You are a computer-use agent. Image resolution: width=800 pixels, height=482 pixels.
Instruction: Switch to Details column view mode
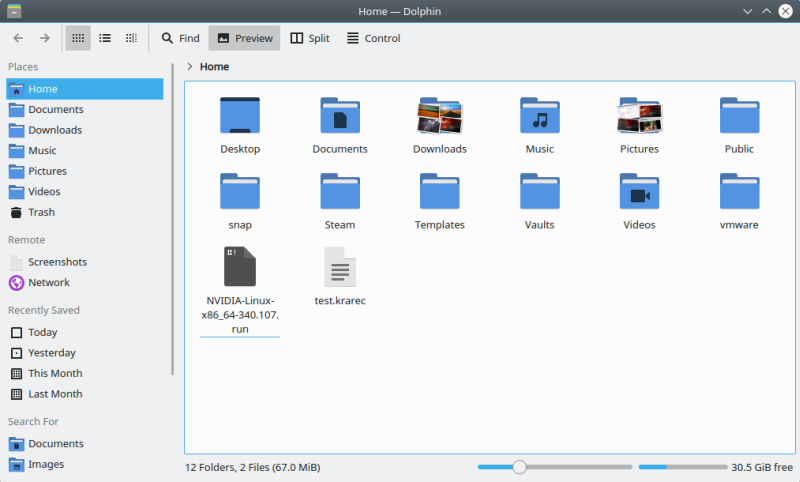click(x=131, y=38)
